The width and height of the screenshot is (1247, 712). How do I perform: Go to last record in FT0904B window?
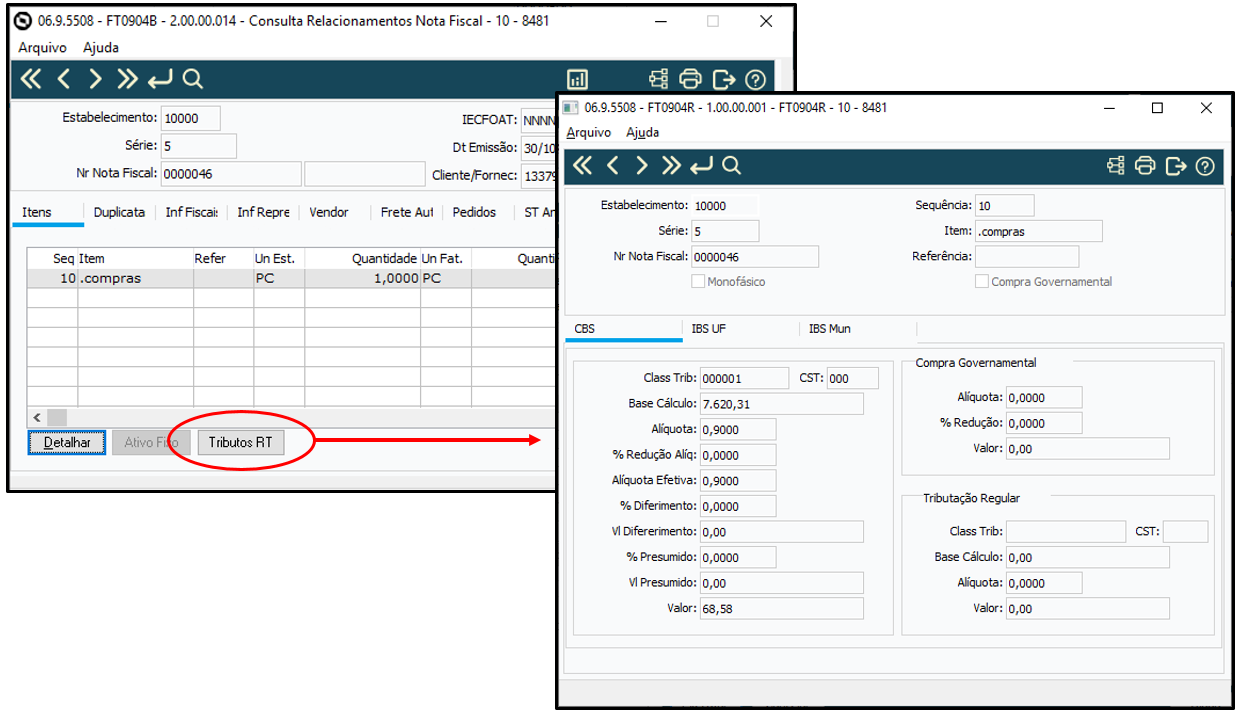coord(126,79)
